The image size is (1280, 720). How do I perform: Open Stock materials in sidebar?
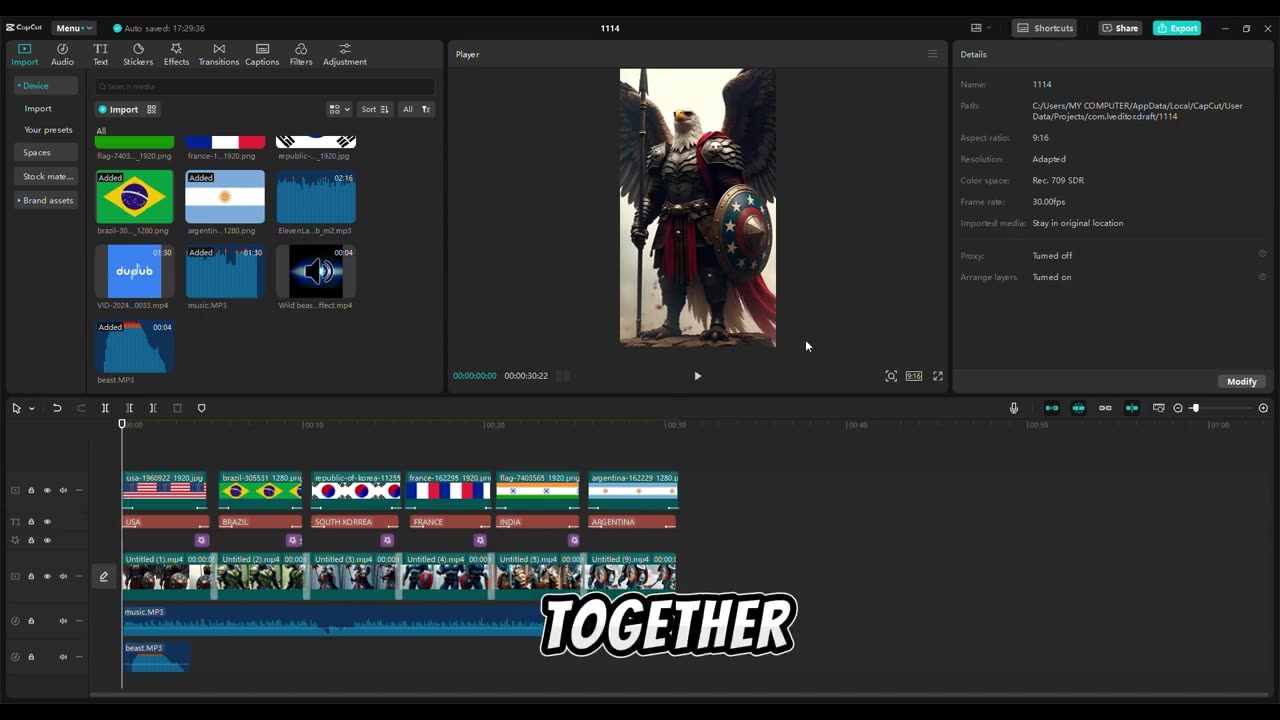[x=46, y=176]
